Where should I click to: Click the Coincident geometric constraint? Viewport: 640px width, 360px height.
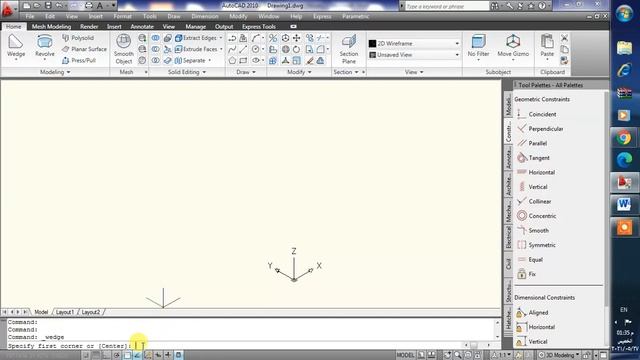(536, 114)
